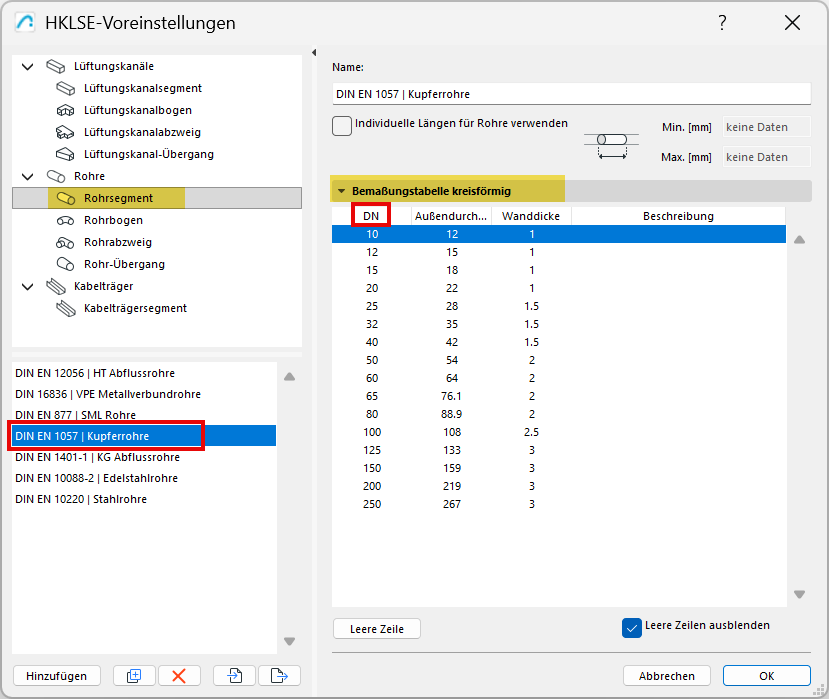Click the Lüftungskanalabzweig icon

(x=66, y=132)
